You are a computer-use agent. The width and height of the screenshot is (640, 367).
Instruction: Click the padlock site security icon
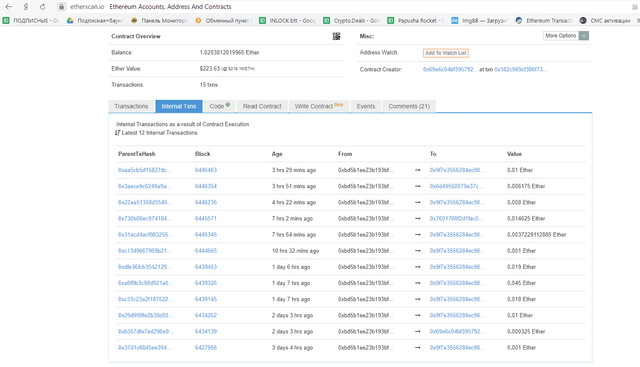click(x=61, y=7)
